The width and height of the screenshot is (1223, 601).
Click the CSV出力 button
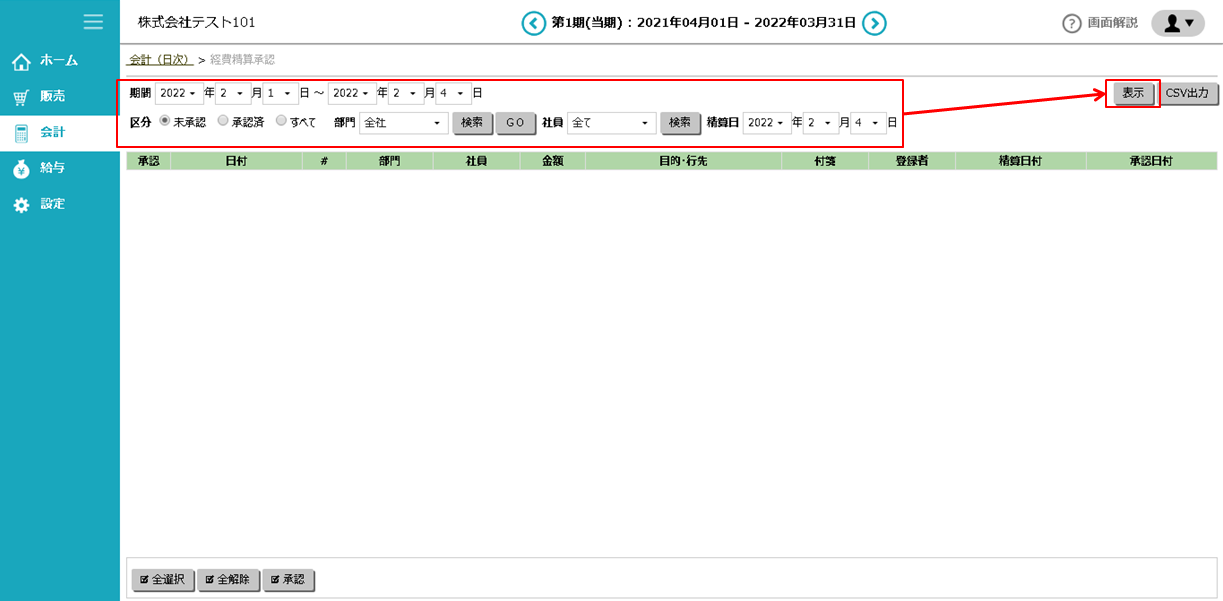[1189, 93]
